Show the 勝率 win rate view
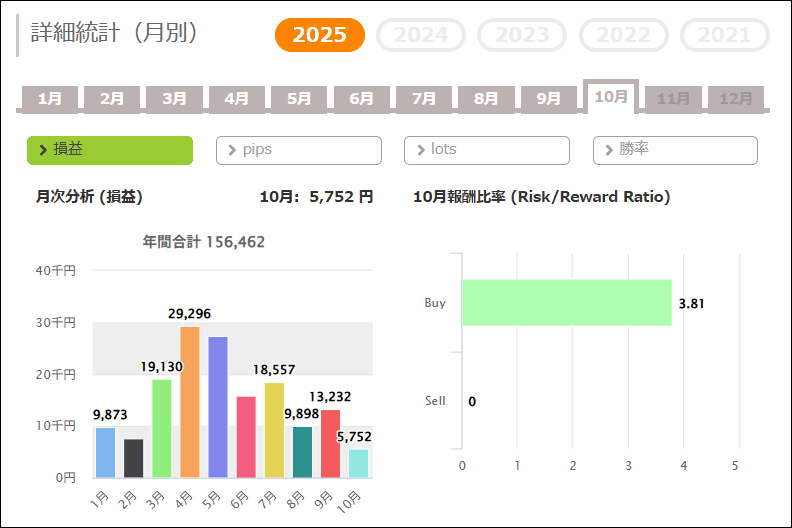 (675, 150)
